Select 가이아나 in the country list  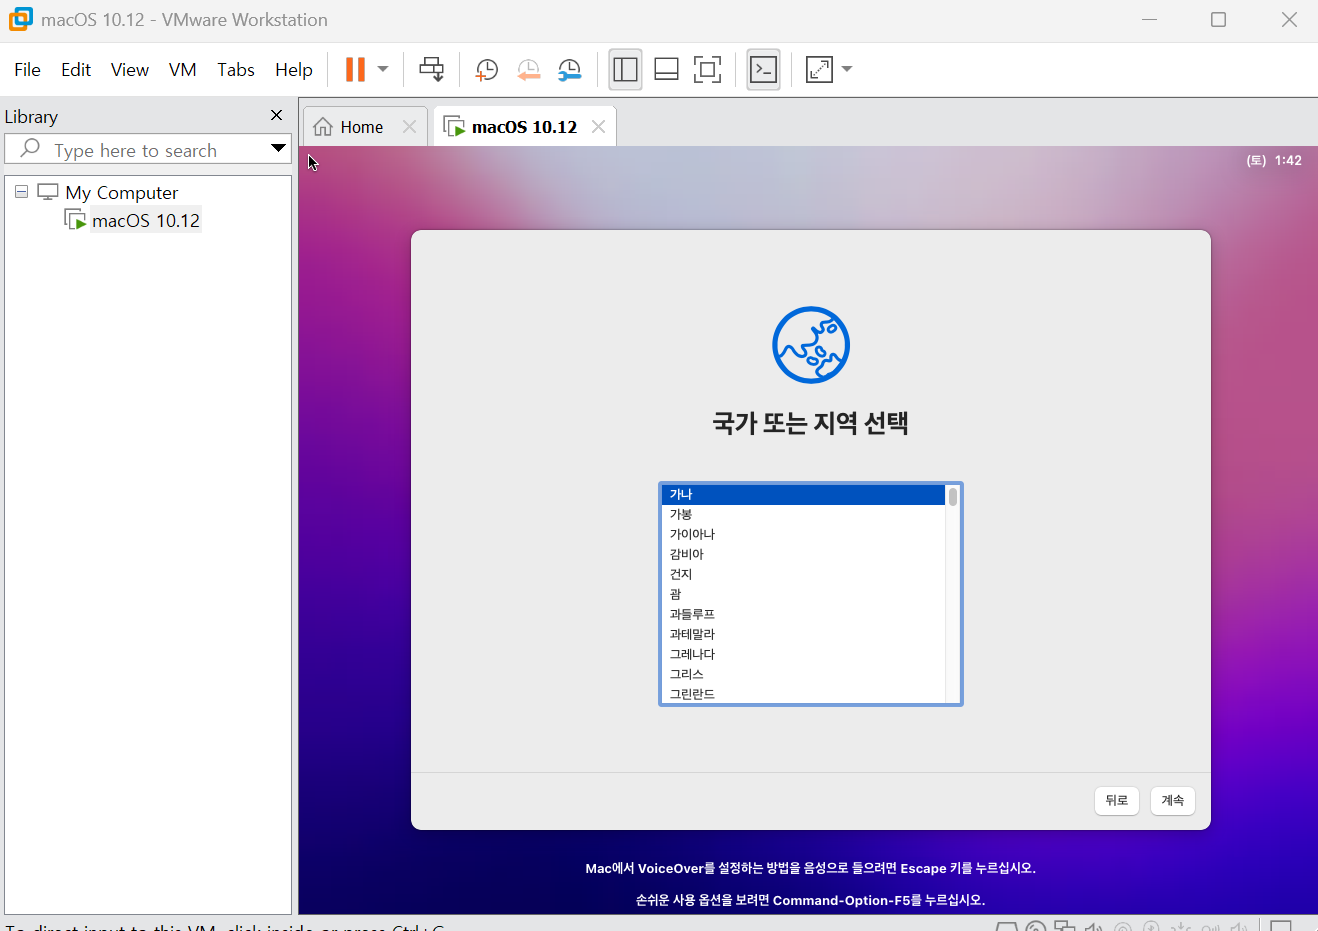tap(803, 534)
